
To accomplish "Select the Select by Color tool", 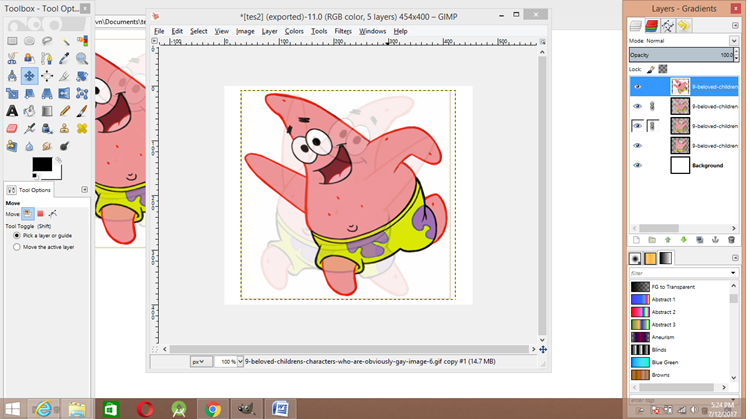I will pos(82,41).
